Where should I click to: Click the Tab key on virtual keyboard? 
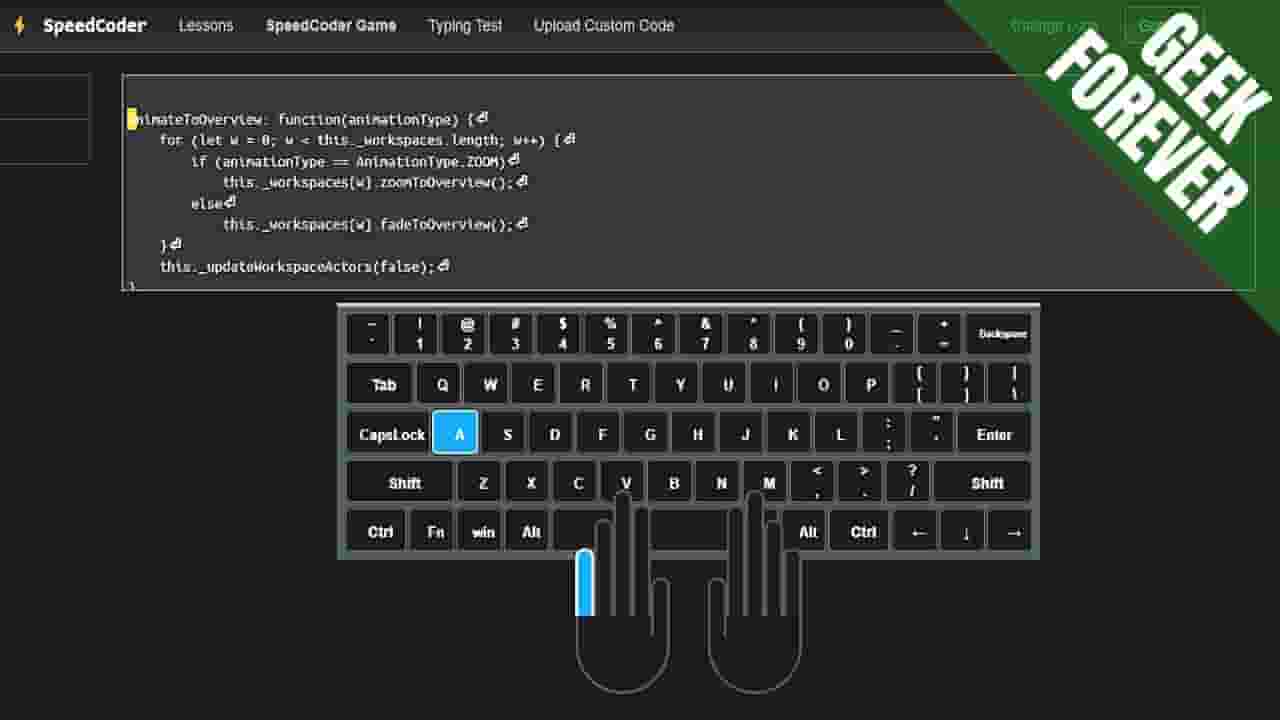coord(381,384)
